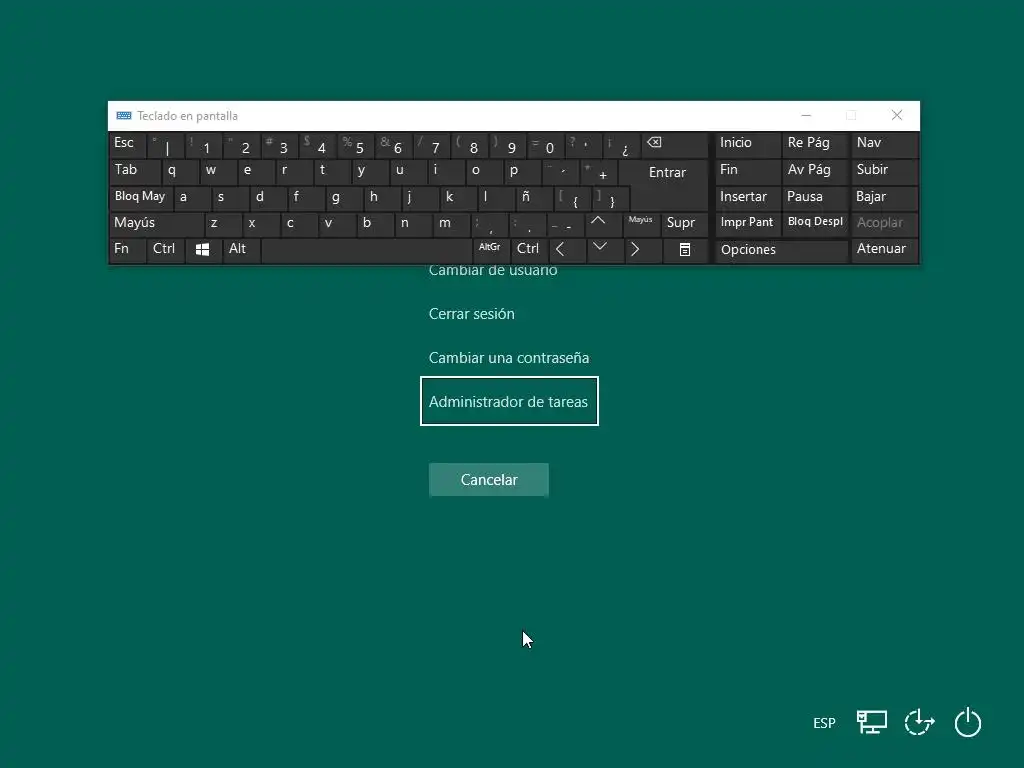Toggle the left Ctrl key

point(165,250)
